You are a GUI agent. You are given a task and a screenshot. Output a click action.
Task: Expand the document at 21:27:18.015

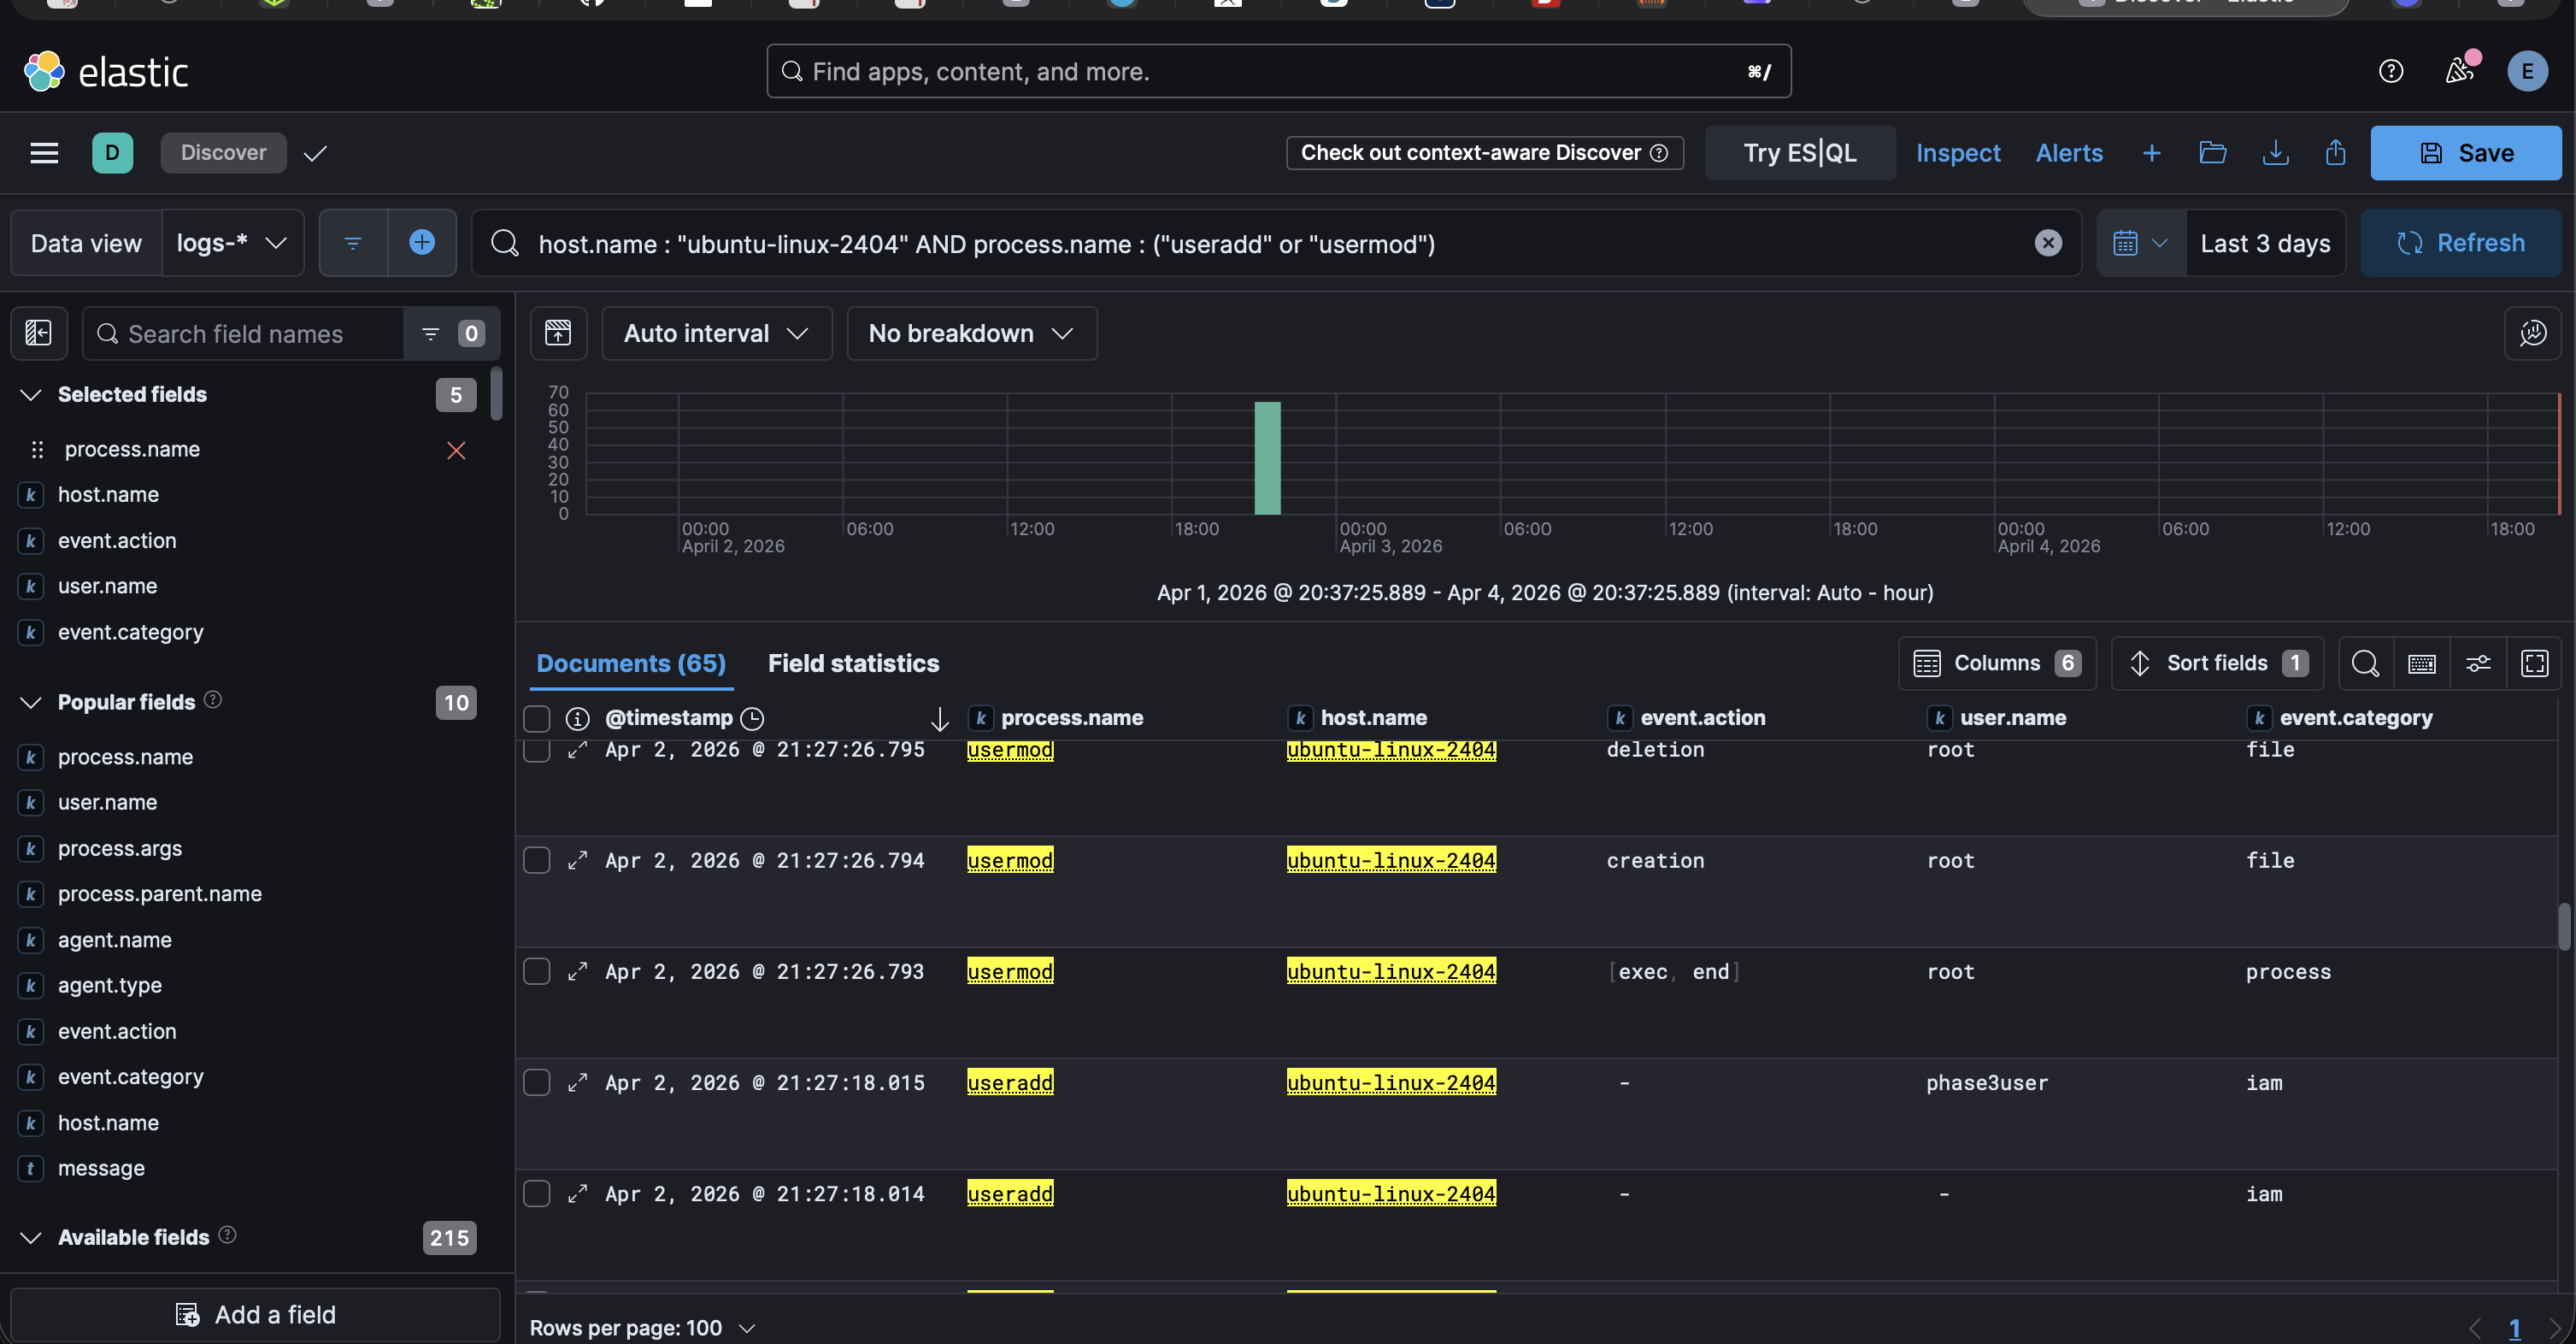577,1083
